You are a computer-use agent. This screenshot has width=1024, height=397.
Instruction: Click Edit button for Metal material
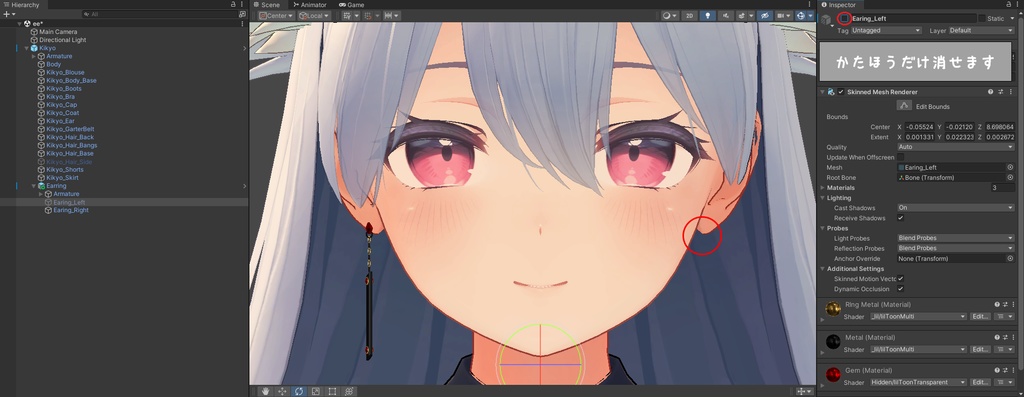tap(980, 349)
